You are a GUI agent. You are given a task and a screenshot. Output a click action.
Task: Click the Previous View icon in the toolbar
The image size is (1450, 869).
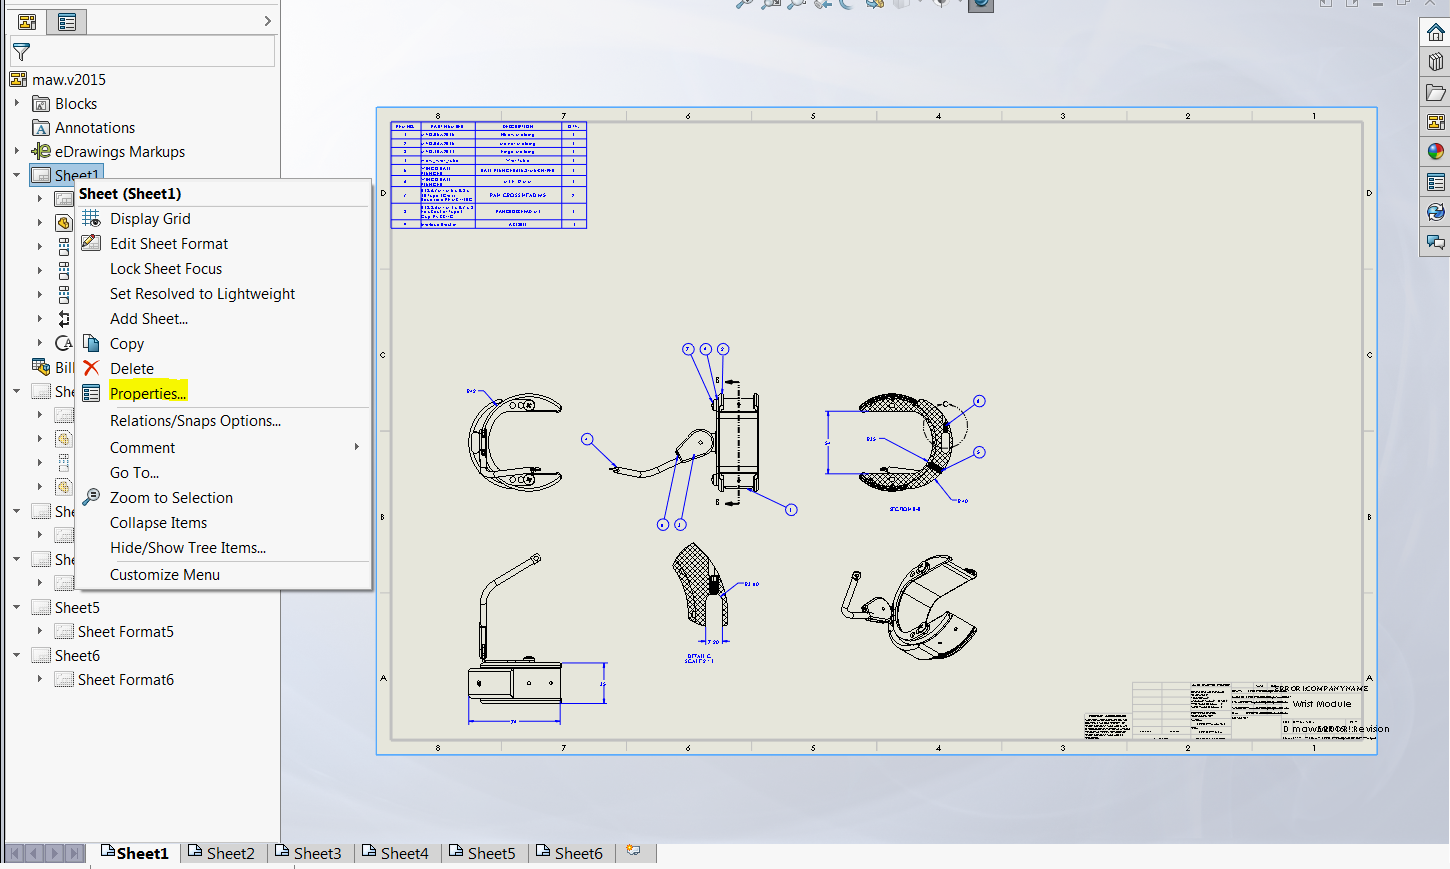[824, 5]
